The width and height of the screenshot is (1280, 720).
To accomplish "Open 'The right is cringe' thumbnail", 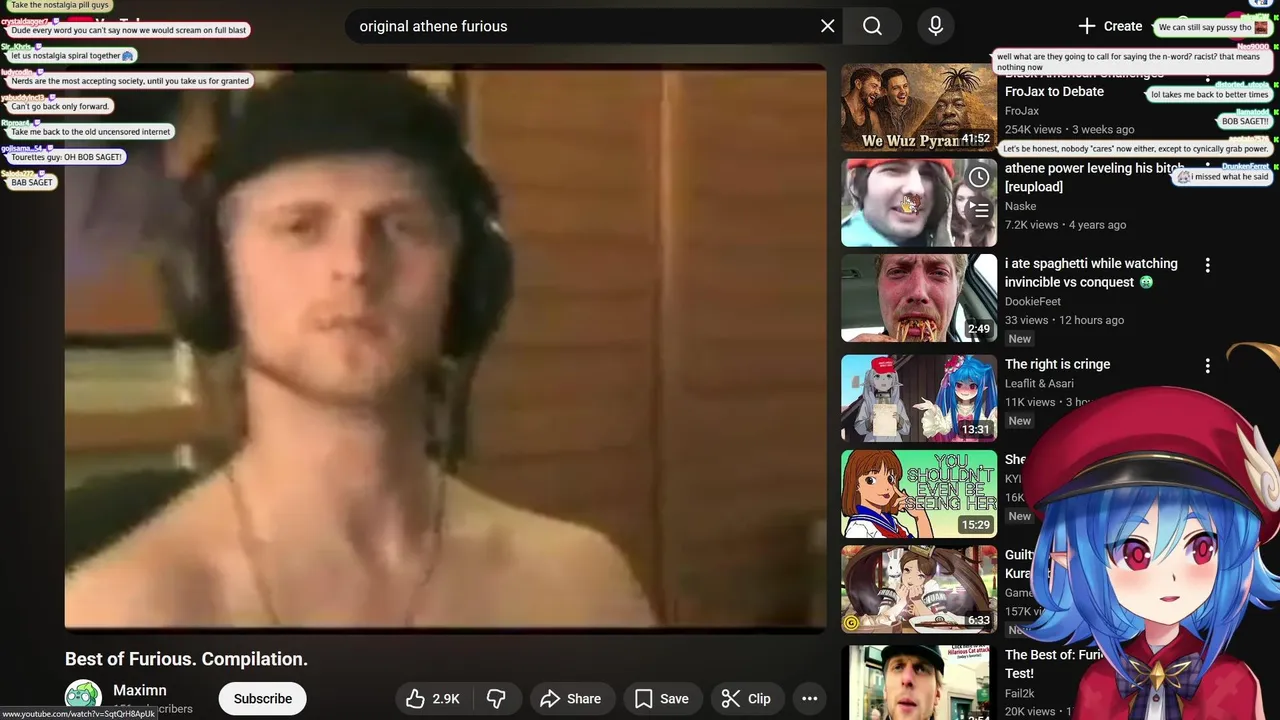I will (x=919, y=398).
